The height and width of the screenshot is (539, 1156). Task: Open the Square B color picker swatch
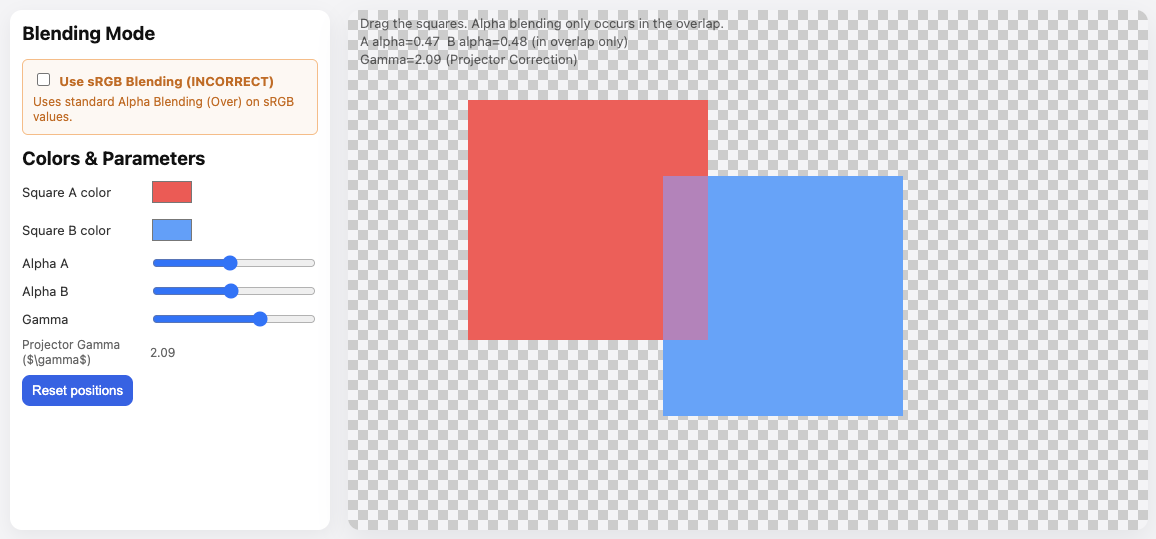[x=172, y=230]
